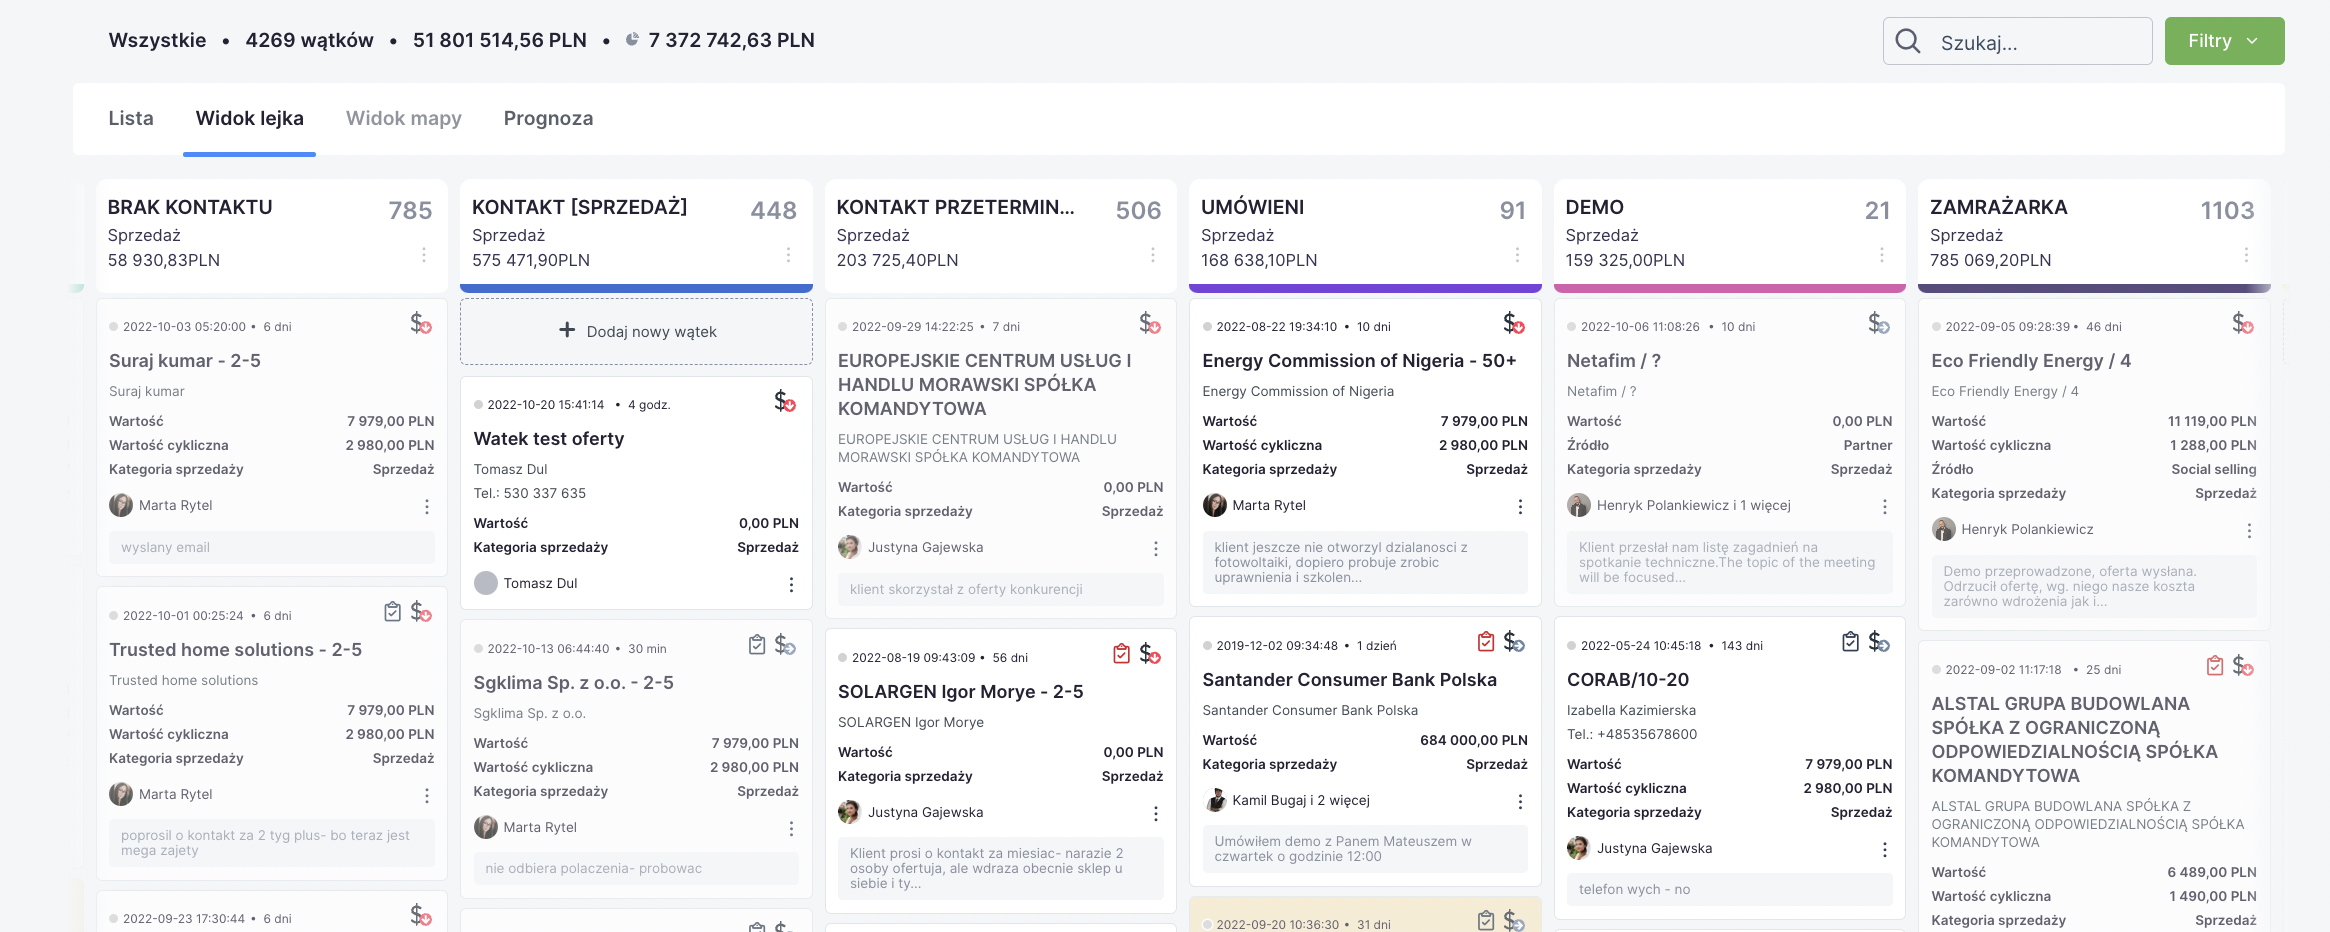Image resolution: width=2330 pixels, height=932 pixels.
Task: Open three-dot menu on Eco Friendly Energy card
Action: [x=2249, y=531]
